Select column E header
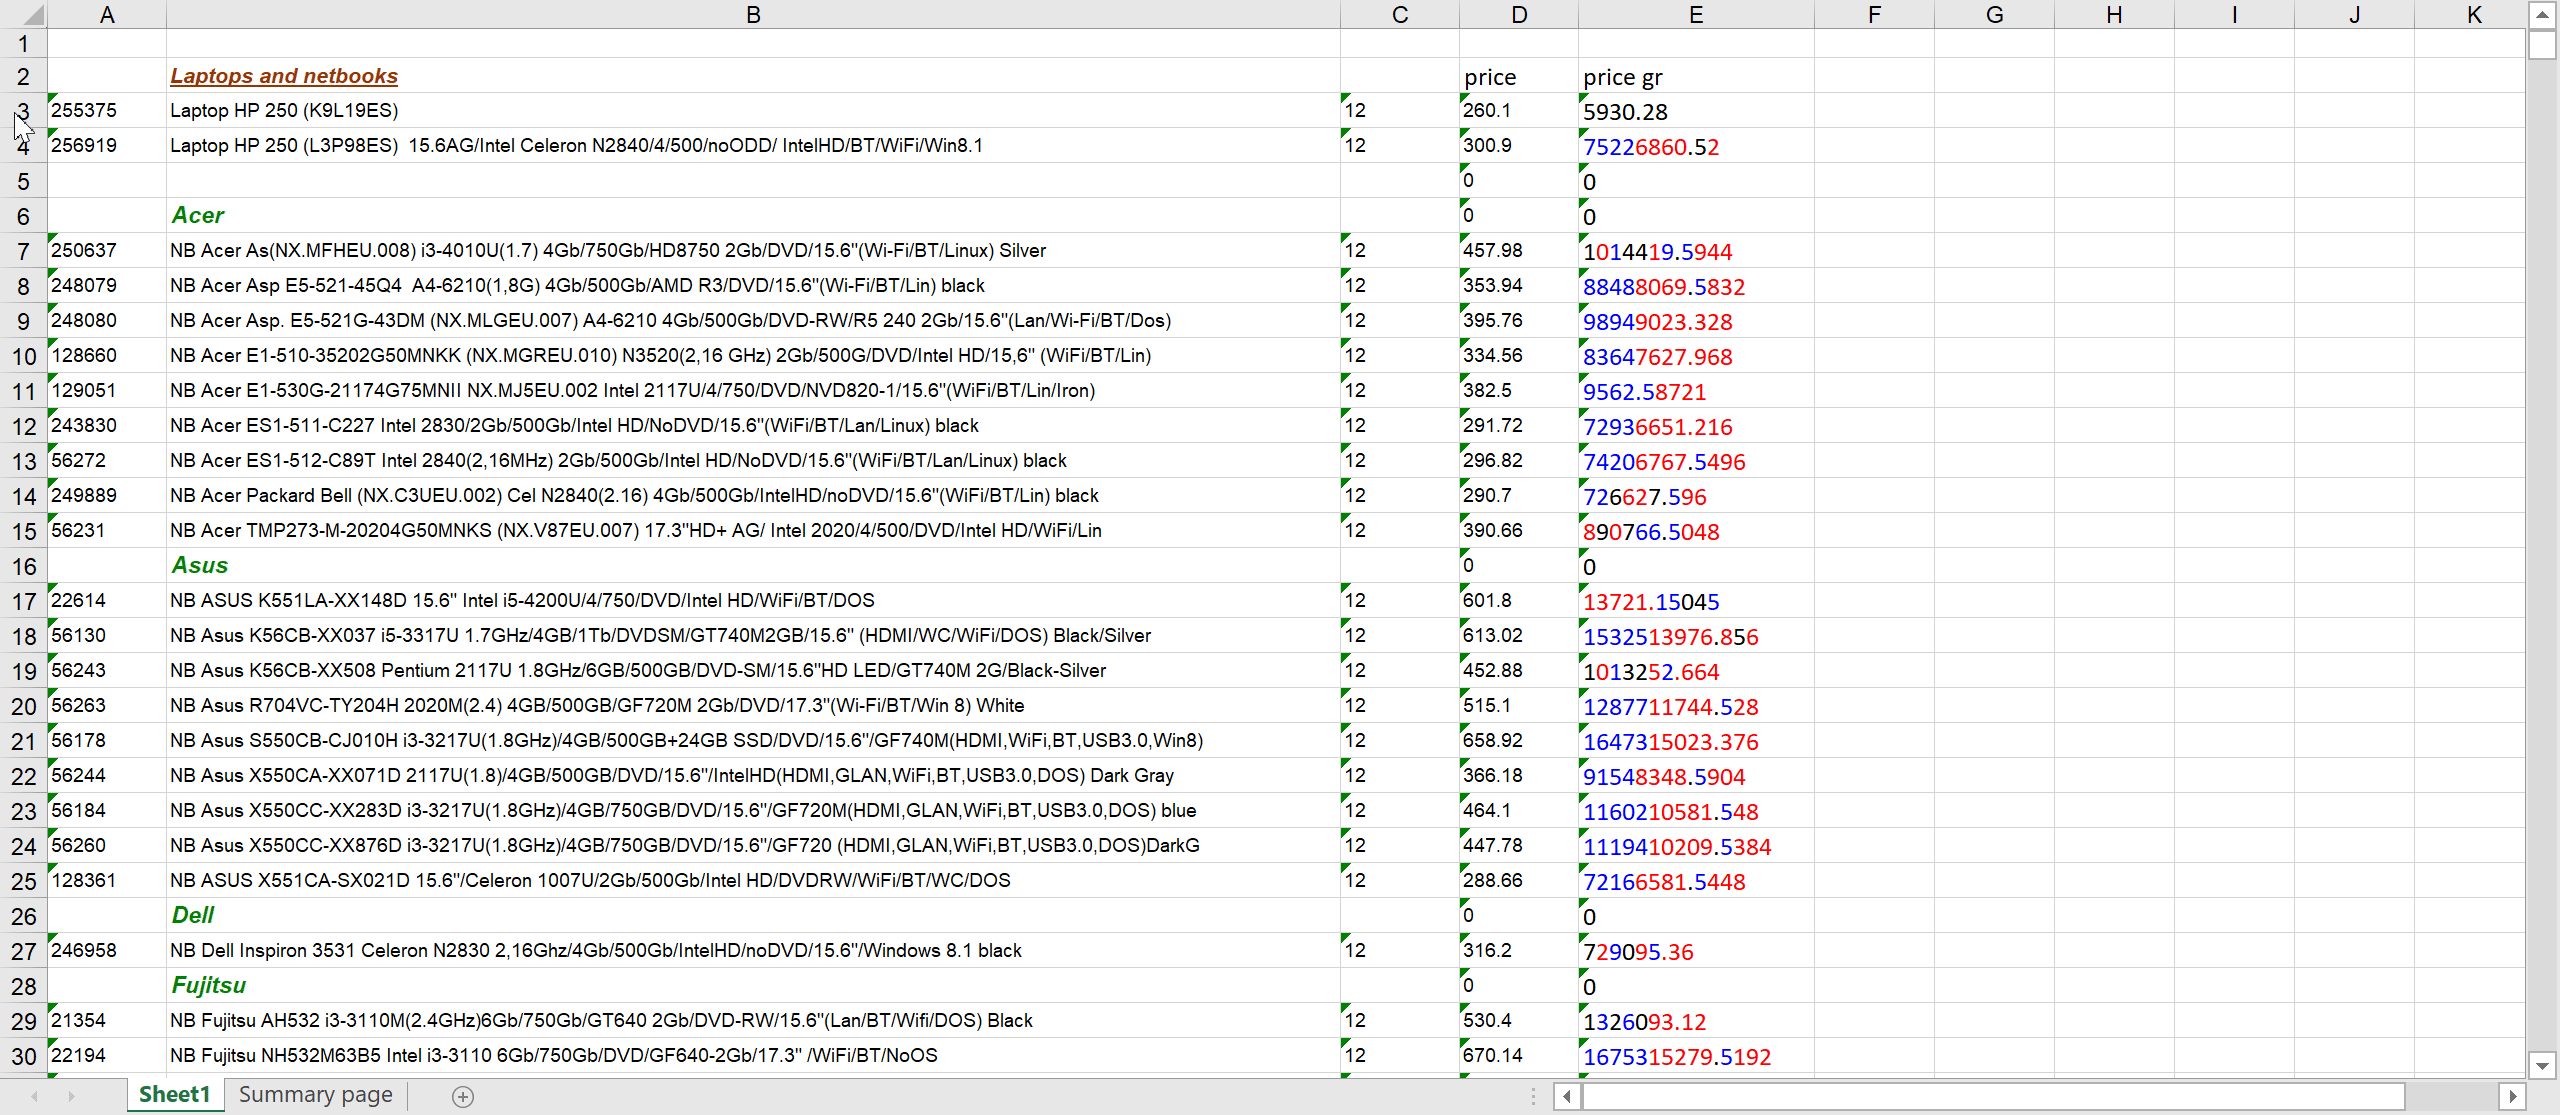This screenshot has width=2560, height=1115. click(x=1695, y=15)
